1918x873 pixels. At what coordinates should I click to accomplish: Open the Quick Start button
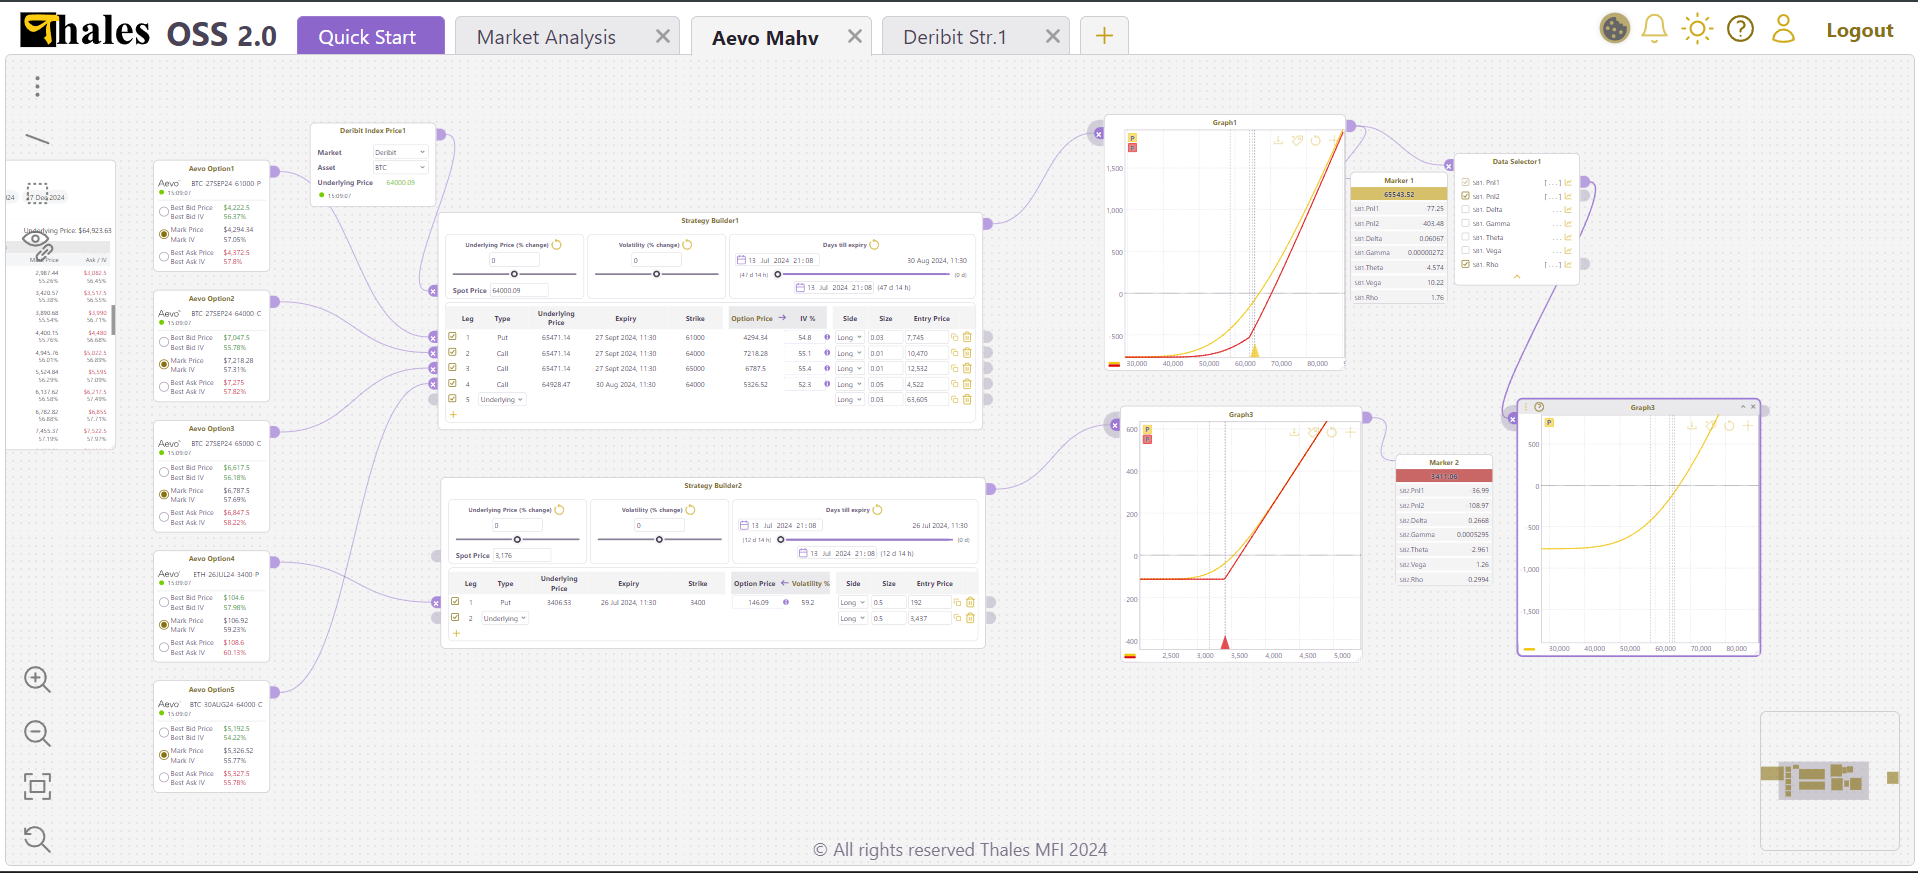[367, 37]
